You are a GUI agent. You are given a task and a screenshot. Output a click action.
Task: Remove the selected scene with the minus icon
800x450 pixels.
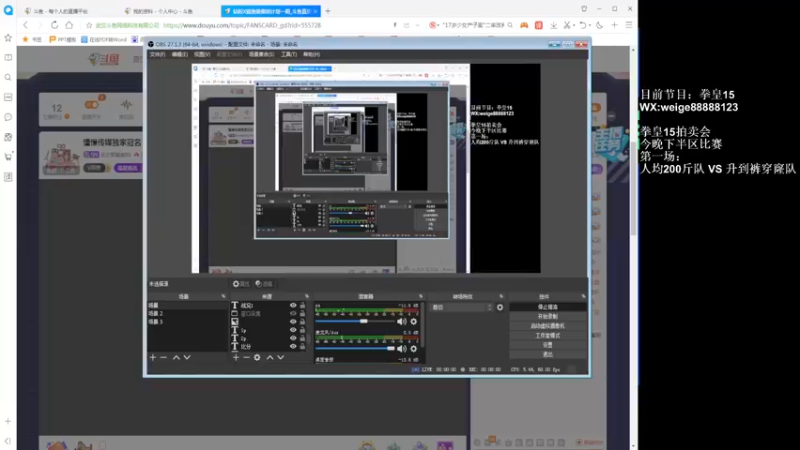163,358
